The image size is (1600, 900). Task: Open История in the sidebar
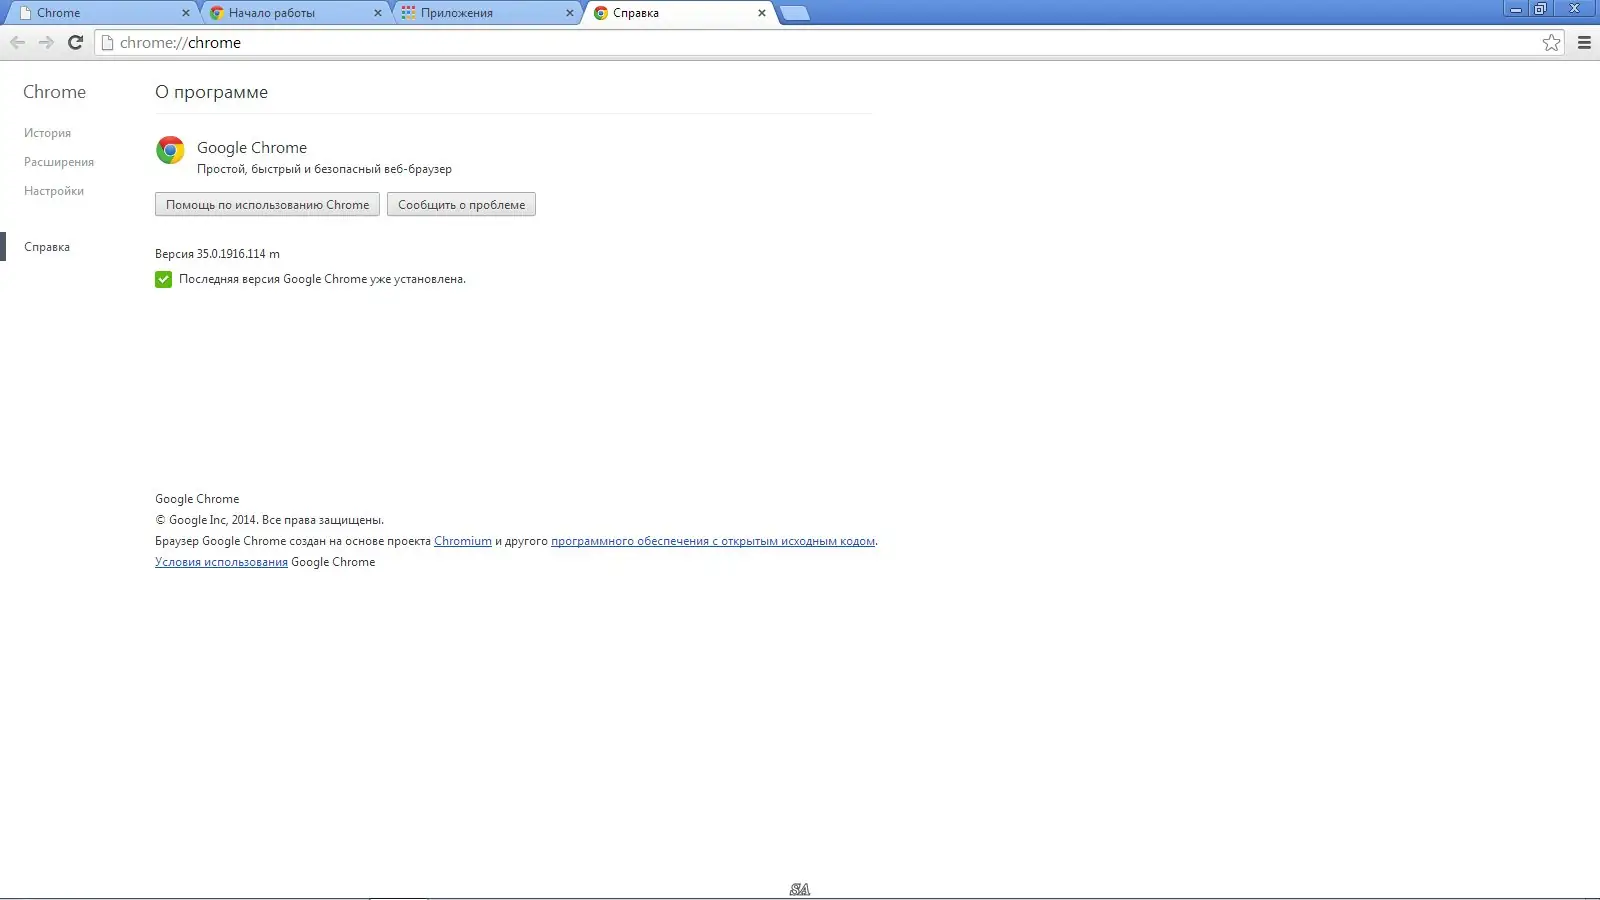click(x=47, y=133)
